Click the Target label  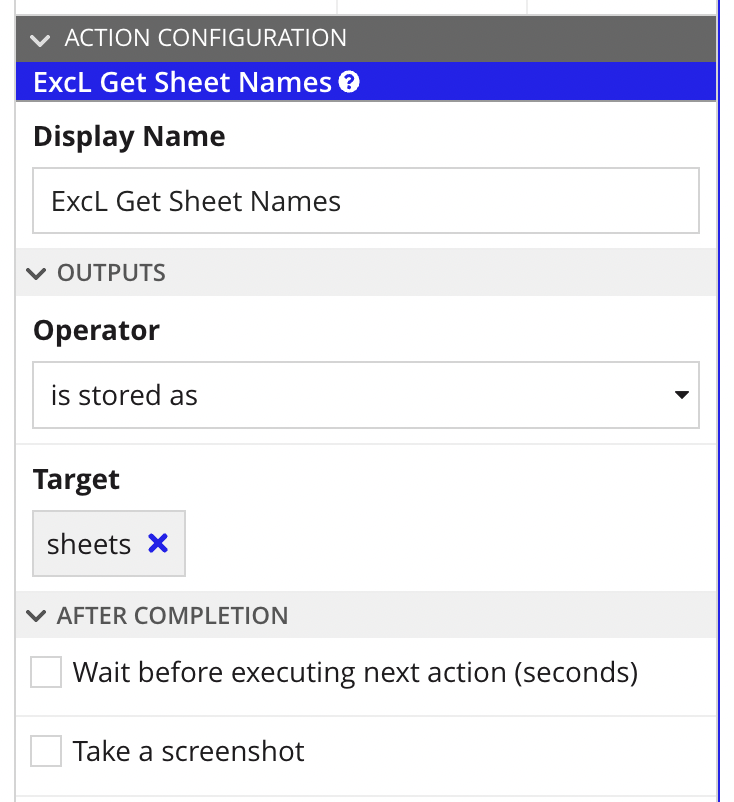click(76, 479)
